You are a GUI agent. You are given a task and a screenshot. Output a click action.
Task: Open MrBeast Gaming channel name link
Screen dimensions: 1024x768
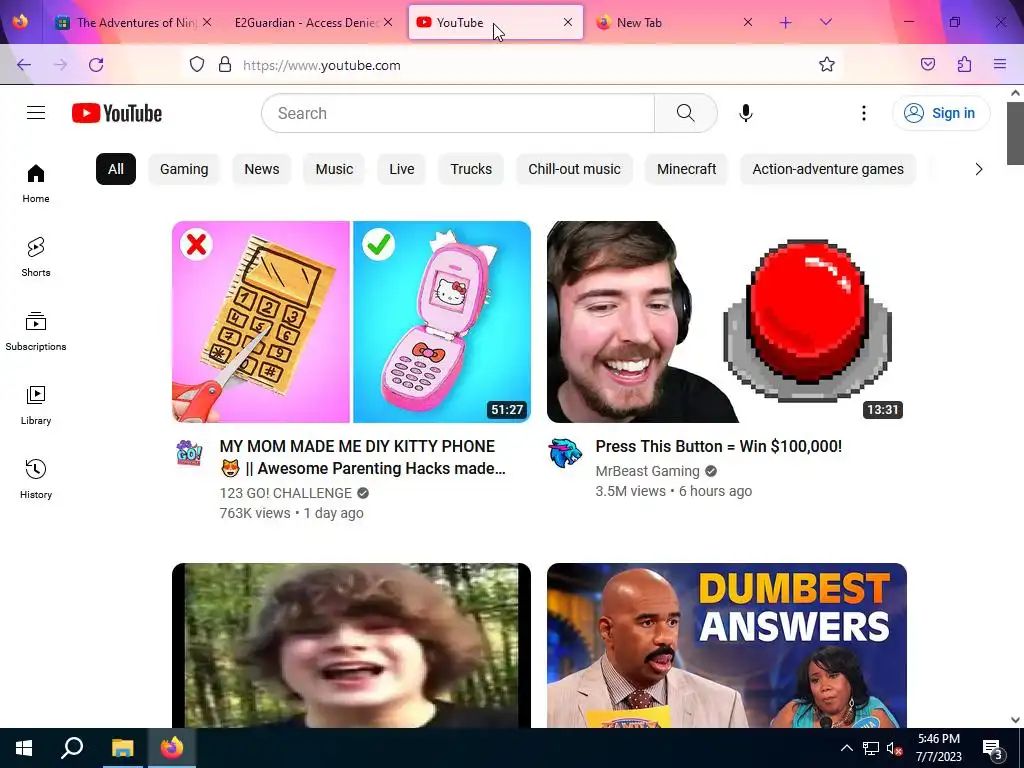pyautogui.click(x=647, y=471)
